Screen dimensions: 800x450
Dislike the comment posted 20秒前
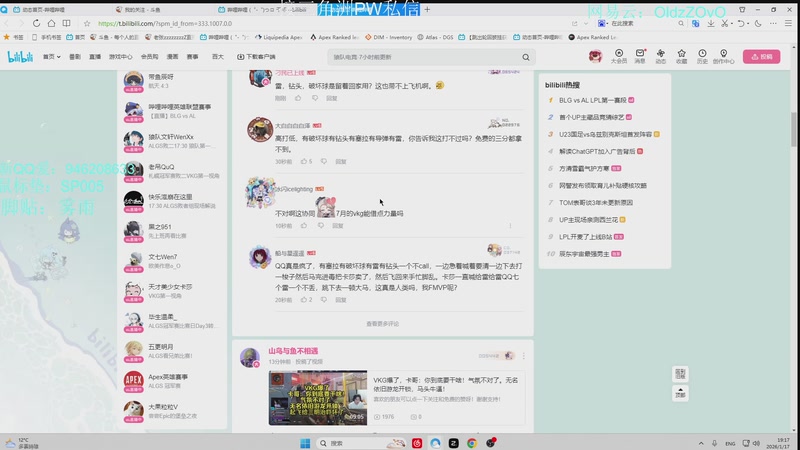point(323,300)
